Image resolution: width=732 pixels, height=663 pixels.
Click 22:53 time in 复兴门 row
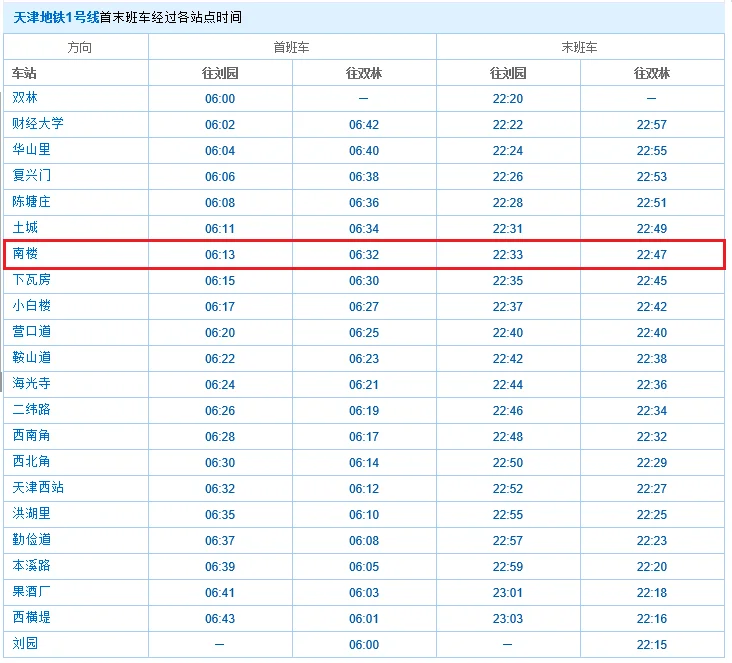pyautogui.click(x=652, y=177)
